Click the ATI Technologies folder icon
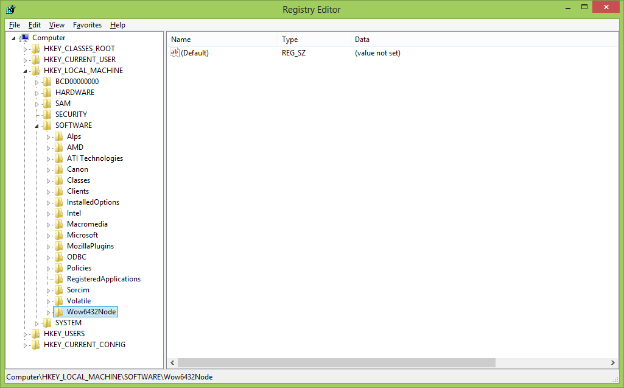Viewport: 624px width, 388px height. point(59,158)
